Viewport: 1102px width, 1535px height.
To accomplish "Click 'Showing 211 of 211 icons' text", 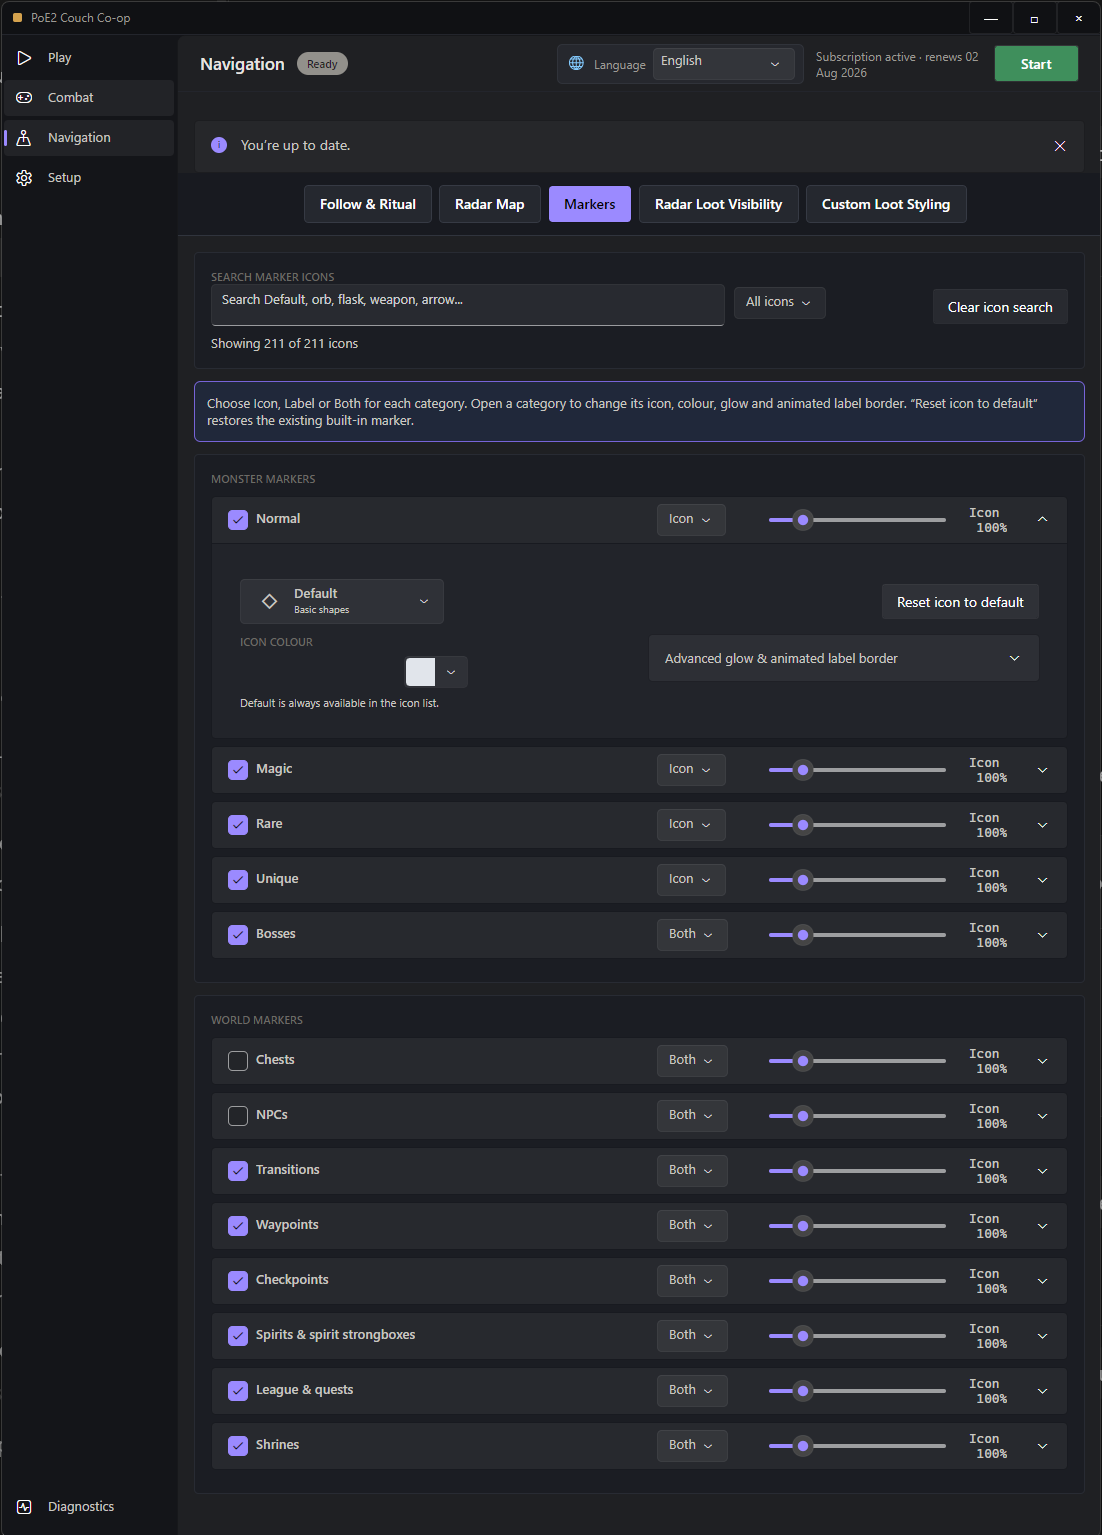I will pos(284,343).
